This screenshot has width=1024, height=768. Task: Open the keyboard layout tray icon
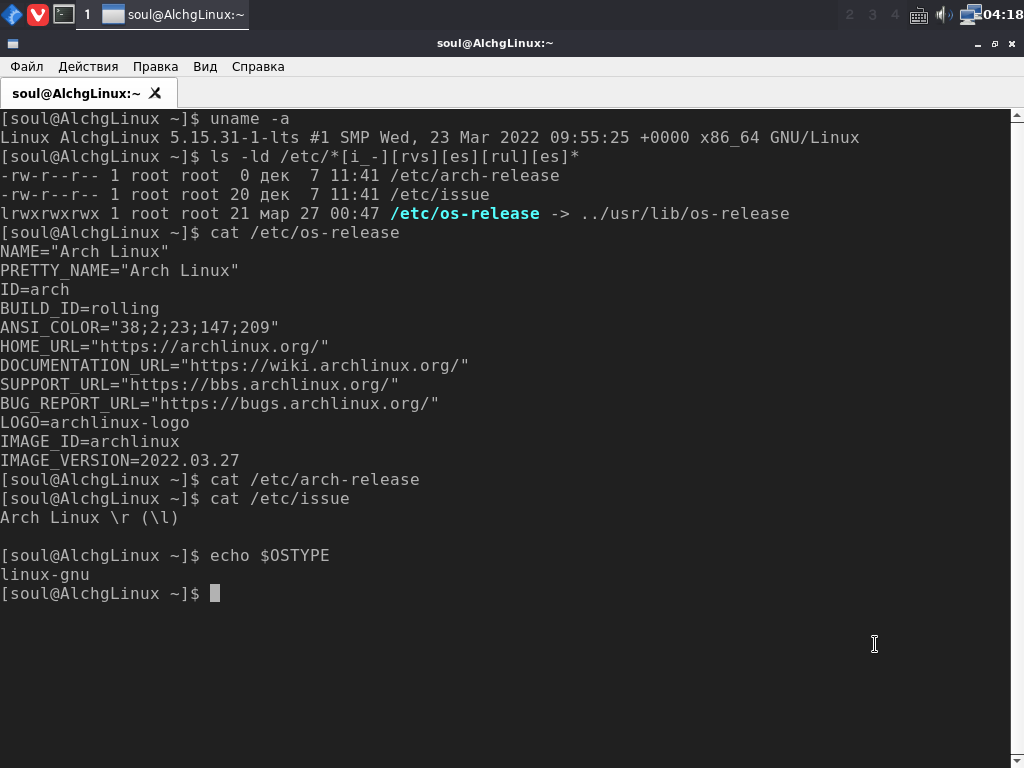(x=919, y=15)
